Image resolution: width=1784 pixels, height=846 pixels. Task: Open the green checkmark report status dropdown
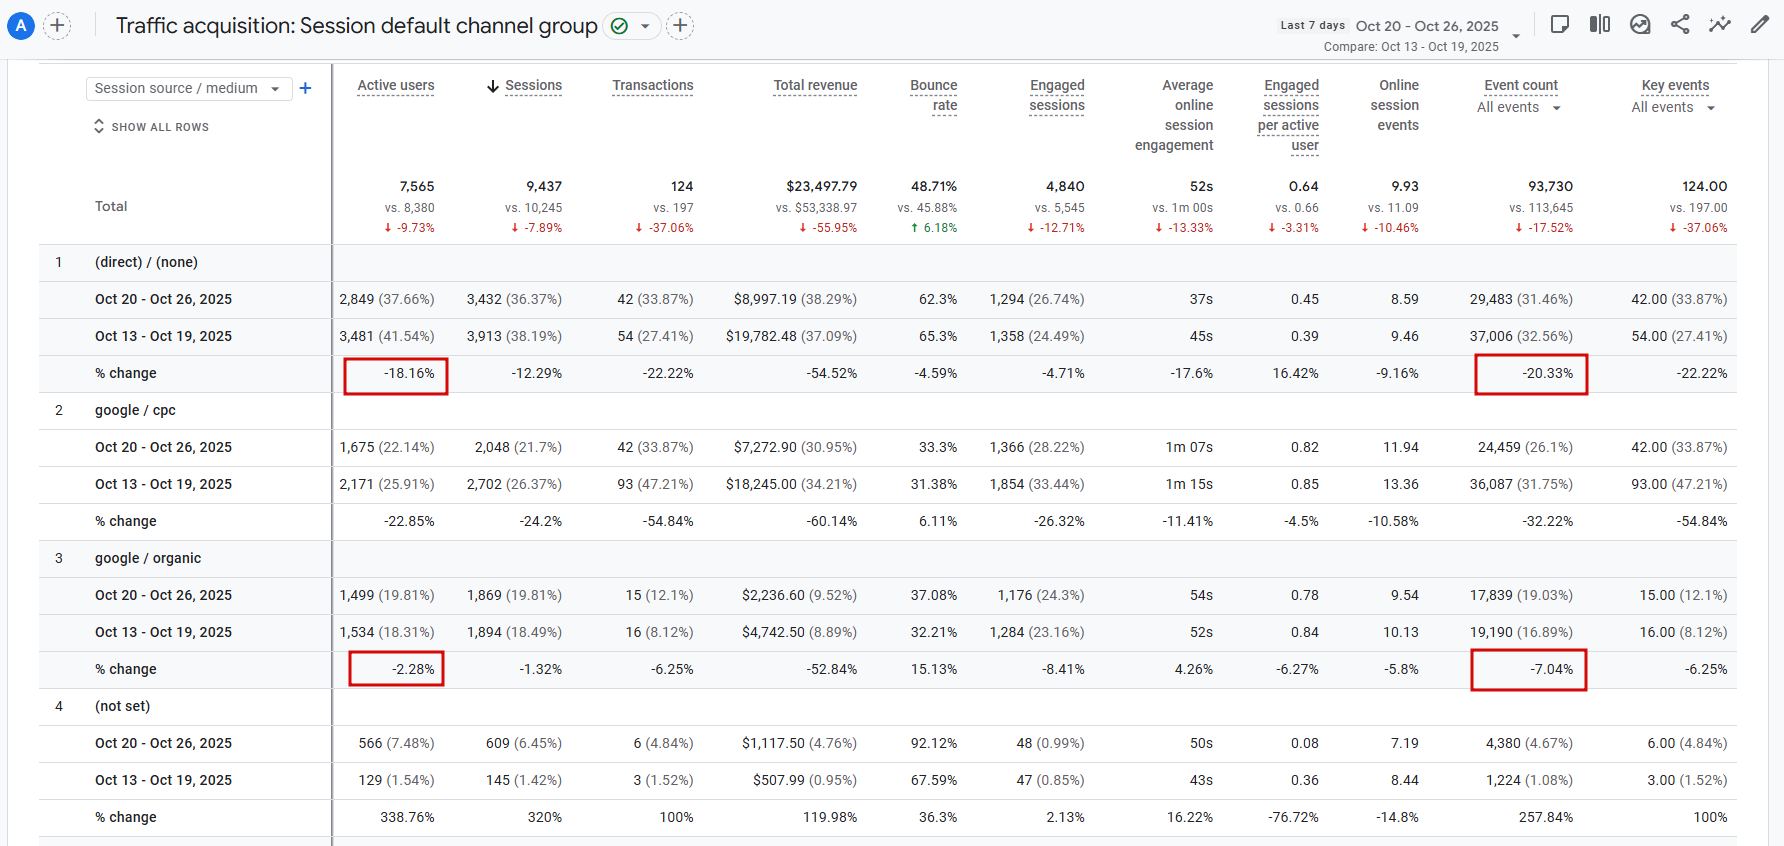coord(632,26)
